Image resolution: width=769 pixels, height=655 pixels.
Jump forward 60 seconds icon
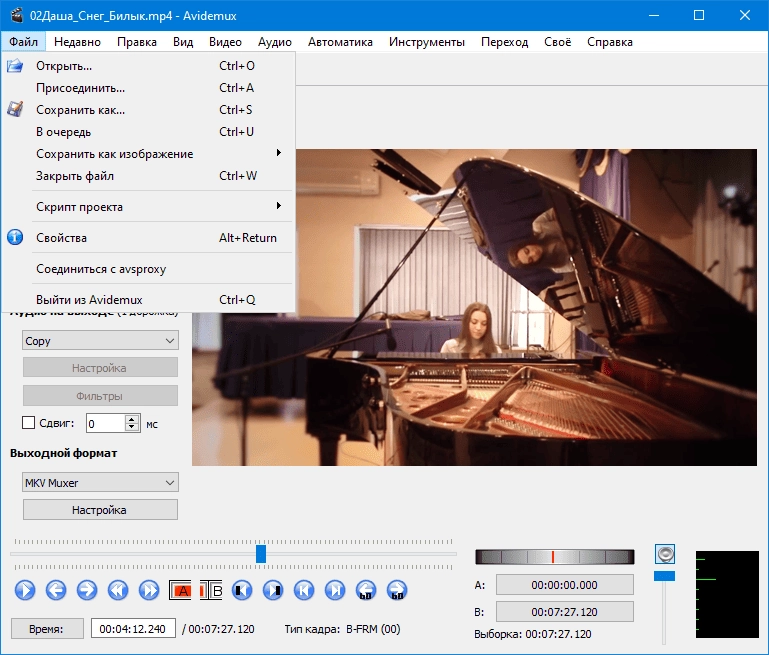[x=397, y=590]
